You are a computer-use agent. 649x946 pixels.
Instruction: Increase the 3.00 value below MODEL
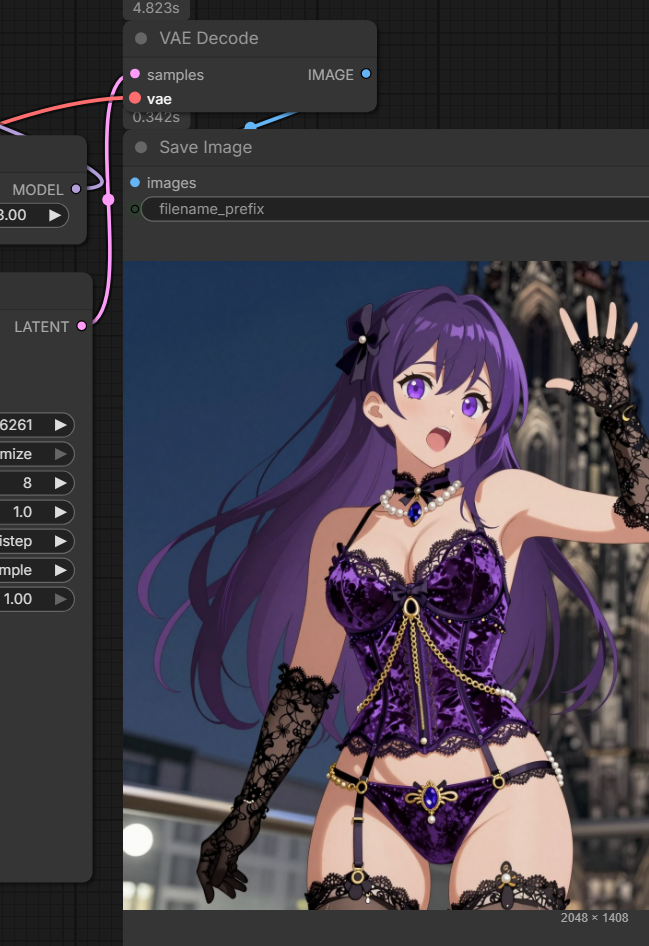point(55,215)
